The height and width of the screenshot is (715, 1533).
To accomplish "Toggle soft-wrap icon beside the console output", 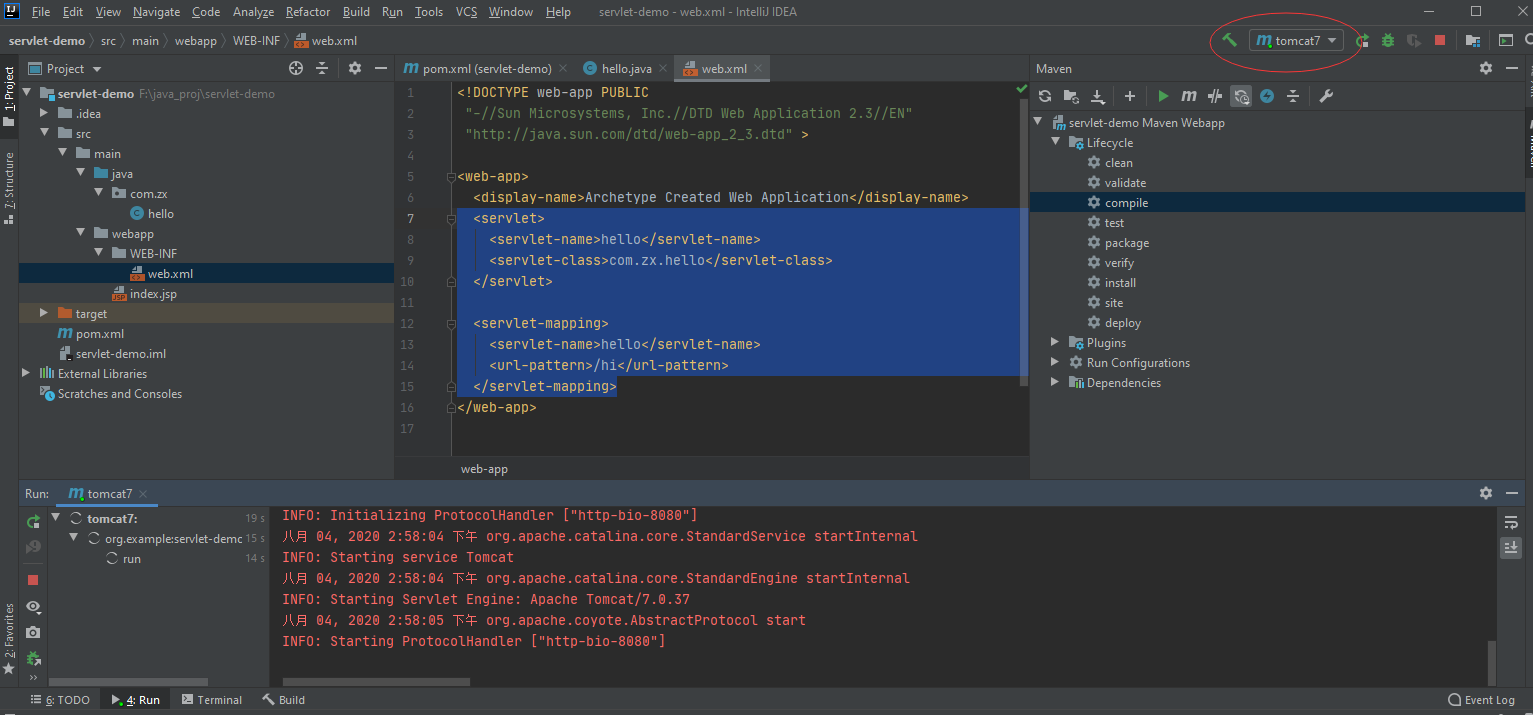I will click(x=1511, y=522).
